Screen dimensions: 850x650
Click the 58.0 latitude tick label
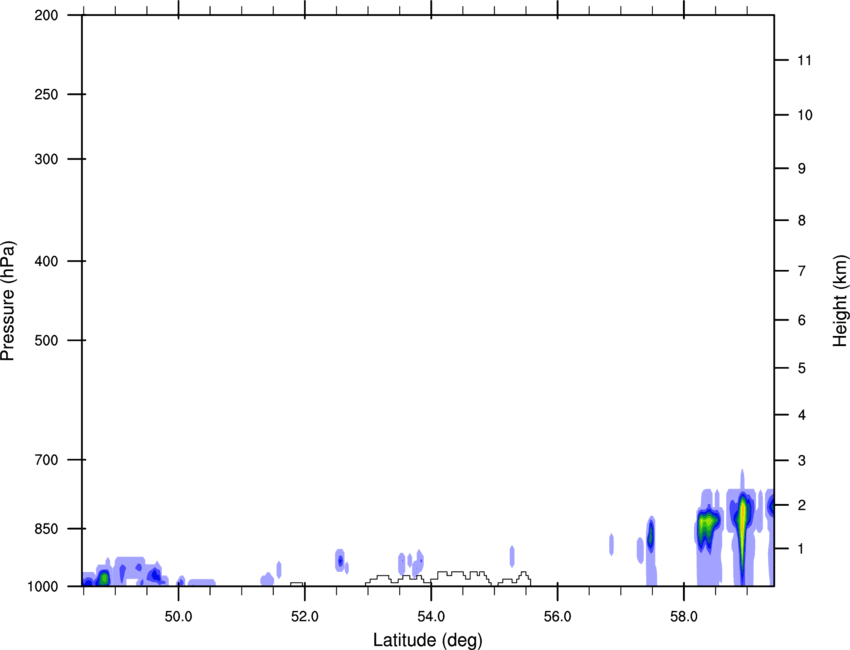coord(684,617)
